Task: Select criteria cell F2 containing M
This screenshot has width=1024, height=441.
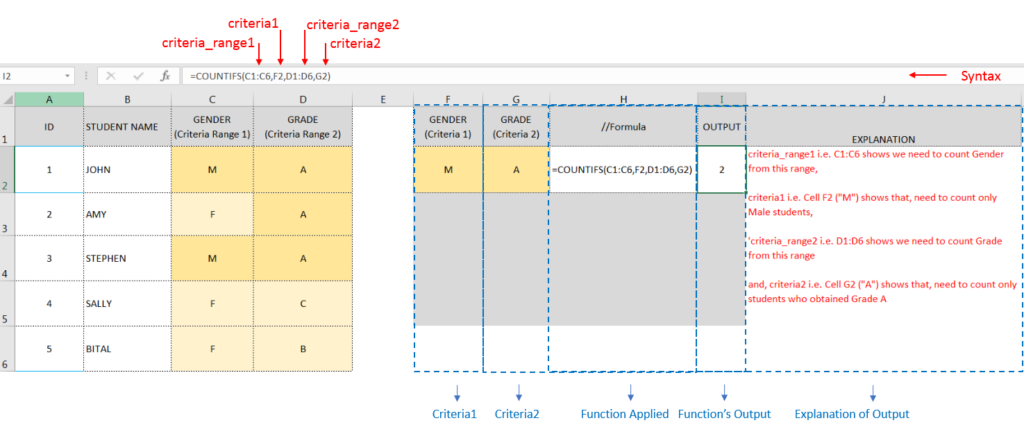Action: (448, 170)
